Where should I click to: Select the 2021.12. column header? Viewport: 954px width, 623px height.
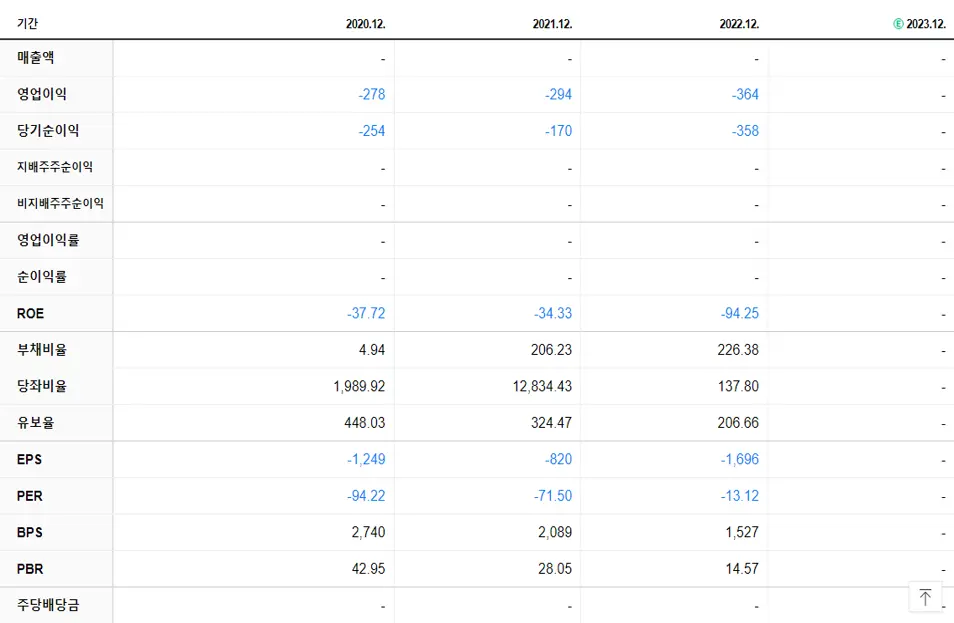tap(552, 24)
